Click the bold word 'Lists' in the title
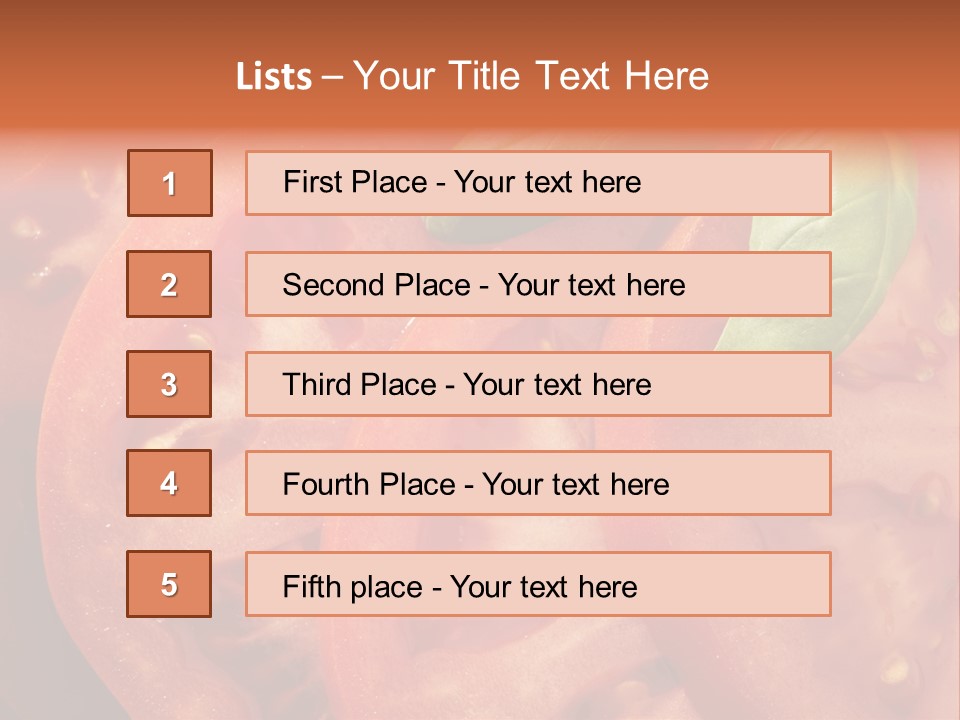This screenshot has height=720, width=960. 274,77
